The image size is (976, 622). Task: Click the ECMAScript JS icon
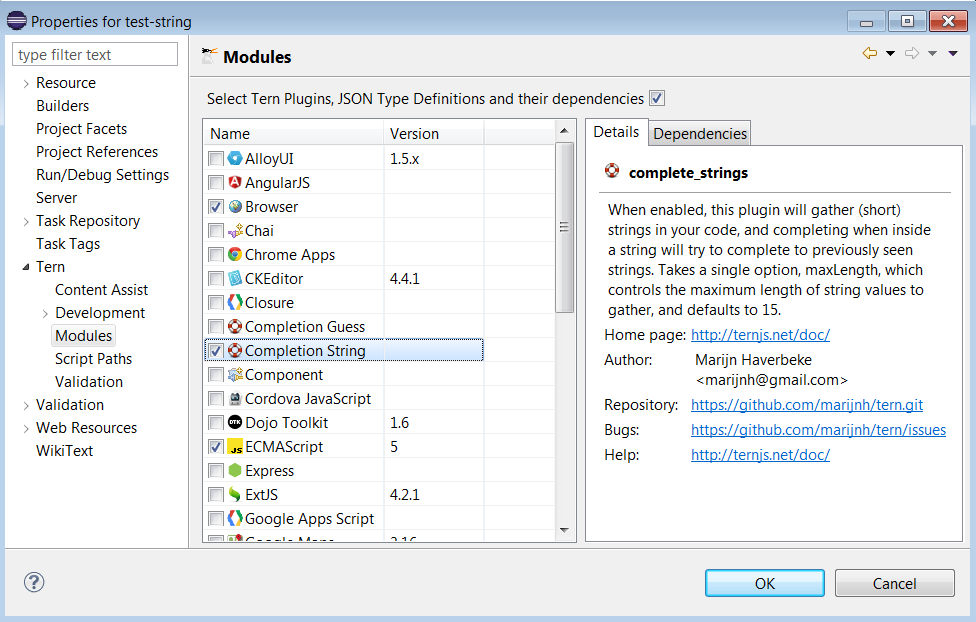[235, 447]
